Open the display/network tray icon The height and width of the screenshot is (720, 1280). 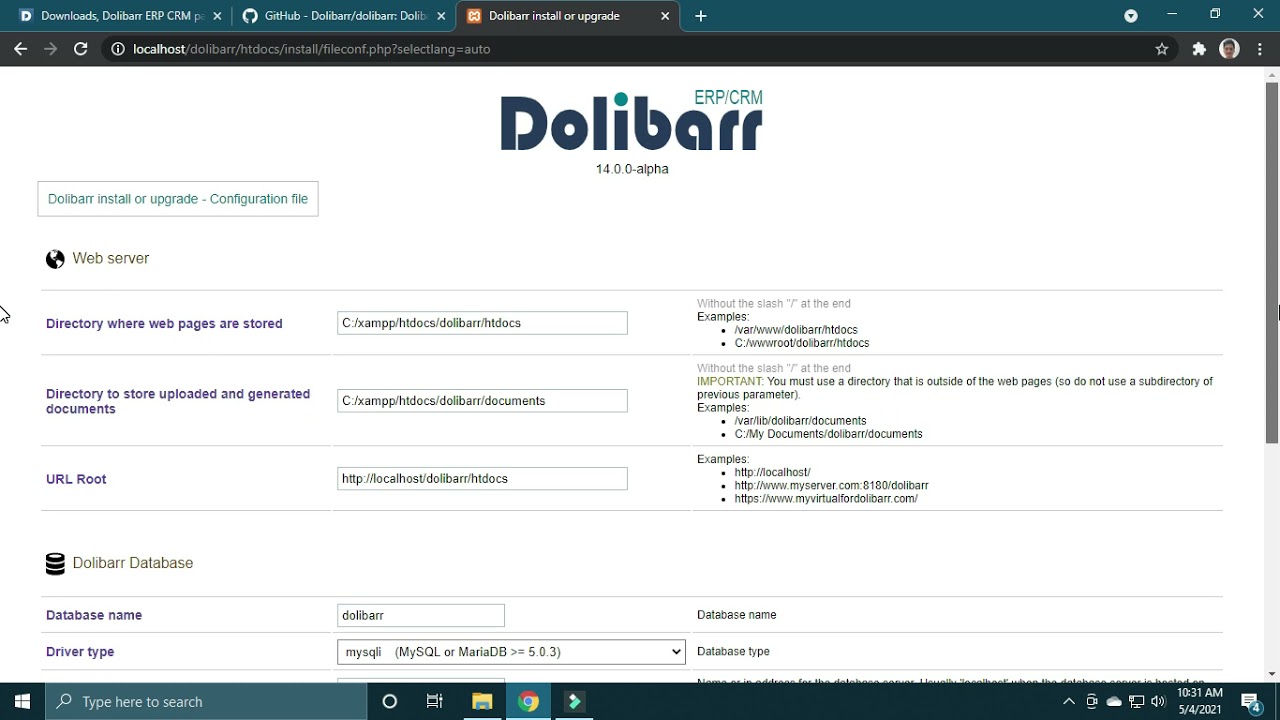pyautogui.click(x=1136, y=701)
